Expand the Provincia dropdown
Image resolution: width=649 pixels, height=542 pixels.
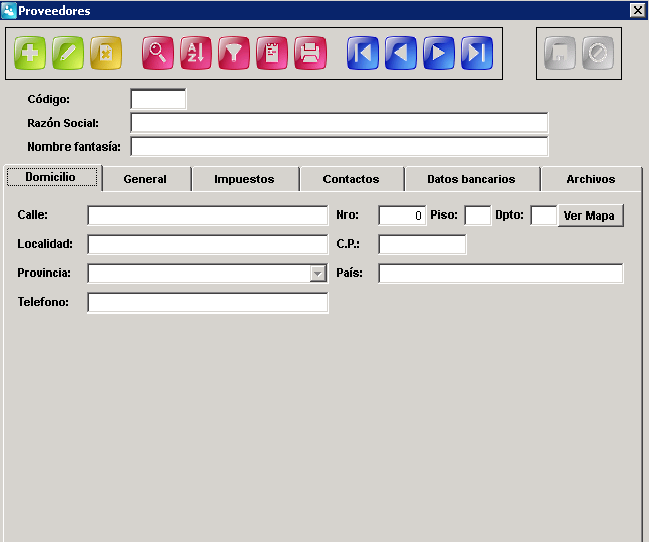[317, 274]
